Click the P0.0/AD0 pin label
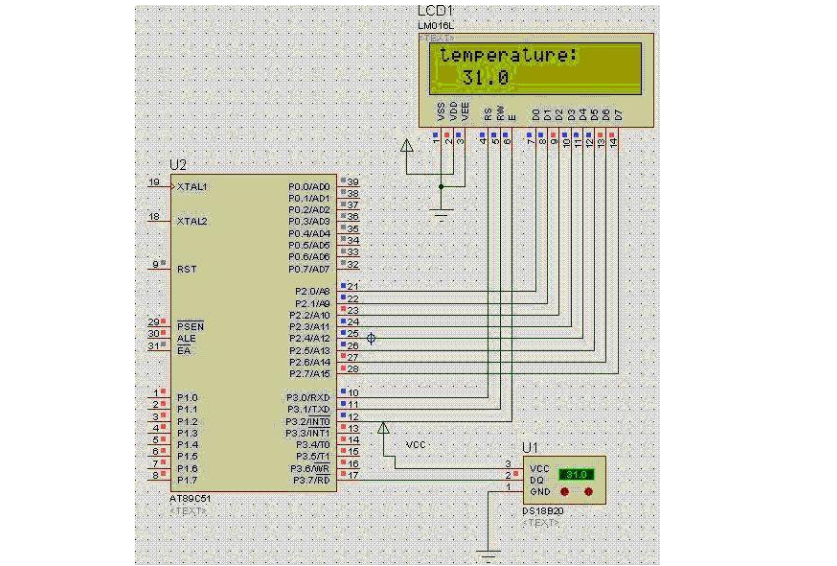The height and width of the screenshot is (566, 837). pyautogui.click(x=309, y=187)
